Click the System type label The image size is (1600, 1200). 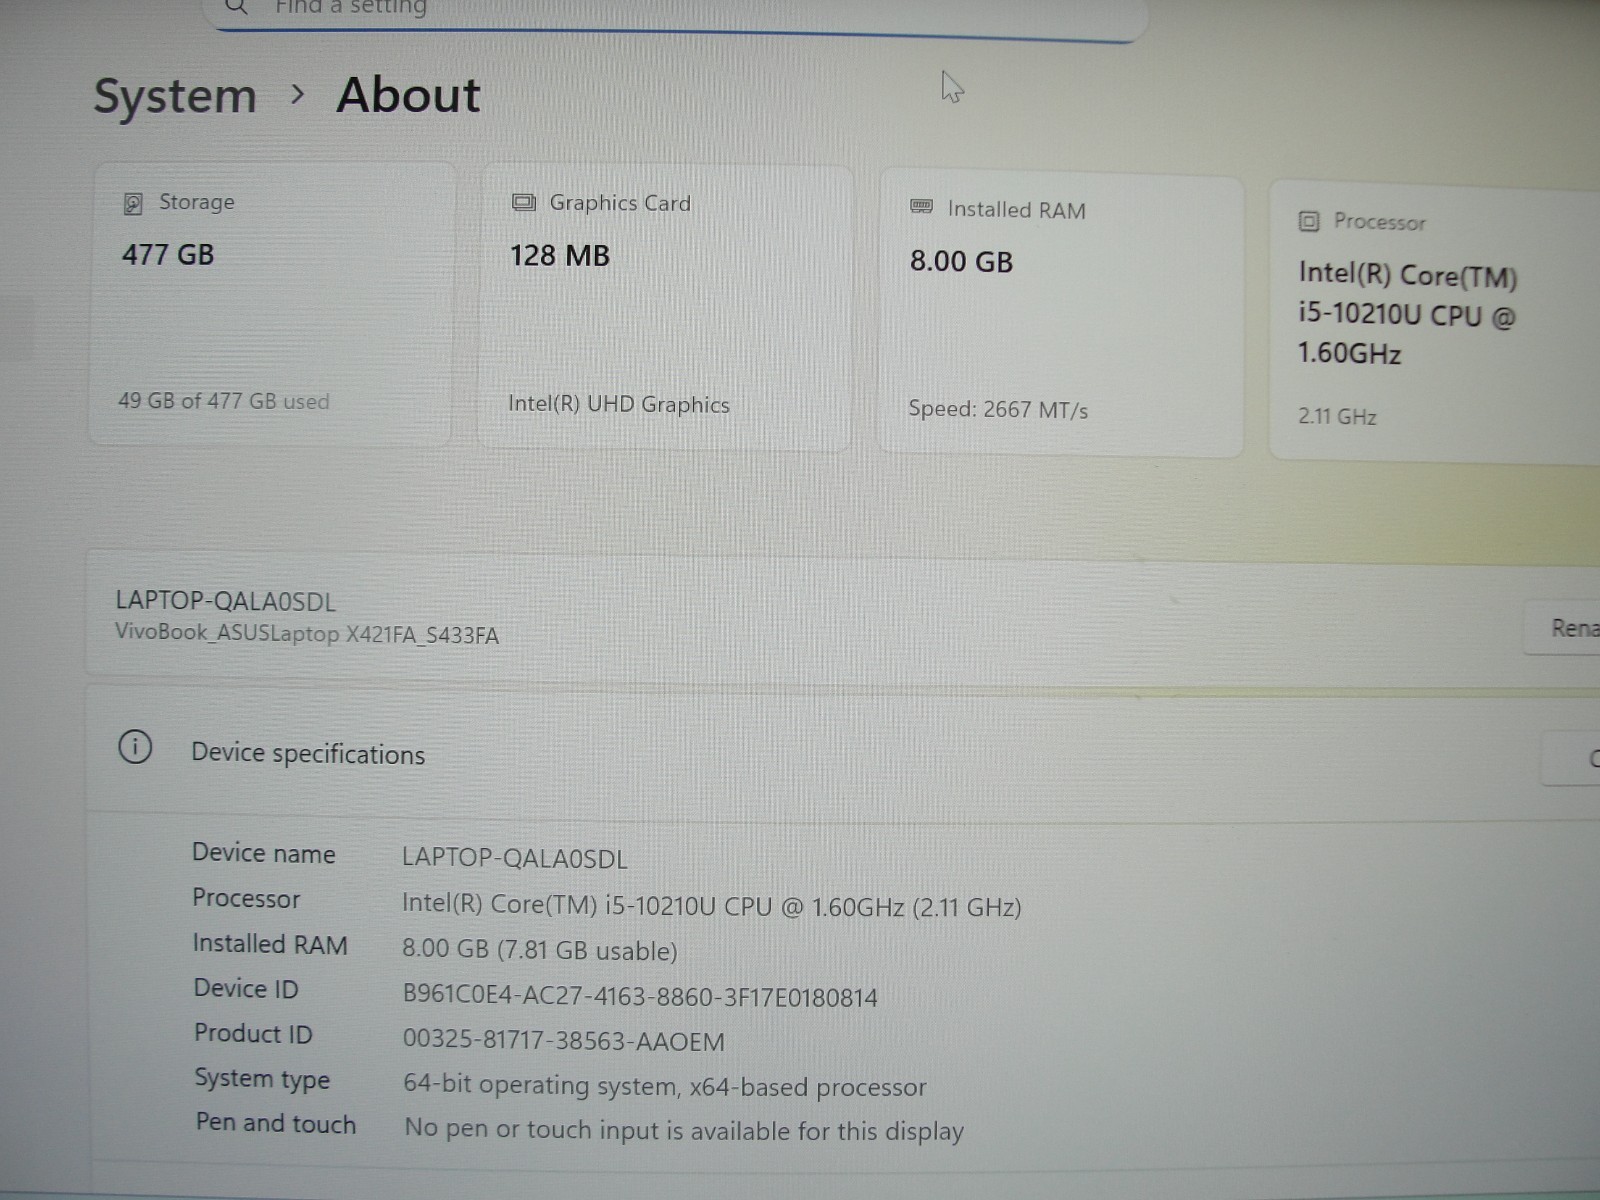[262, 1079]
